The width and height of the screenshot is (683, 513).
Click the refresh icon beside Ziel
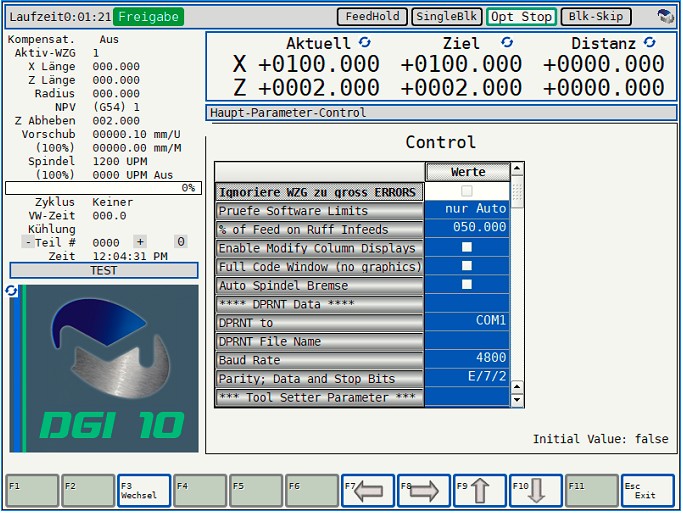click(x=507, y=42)
